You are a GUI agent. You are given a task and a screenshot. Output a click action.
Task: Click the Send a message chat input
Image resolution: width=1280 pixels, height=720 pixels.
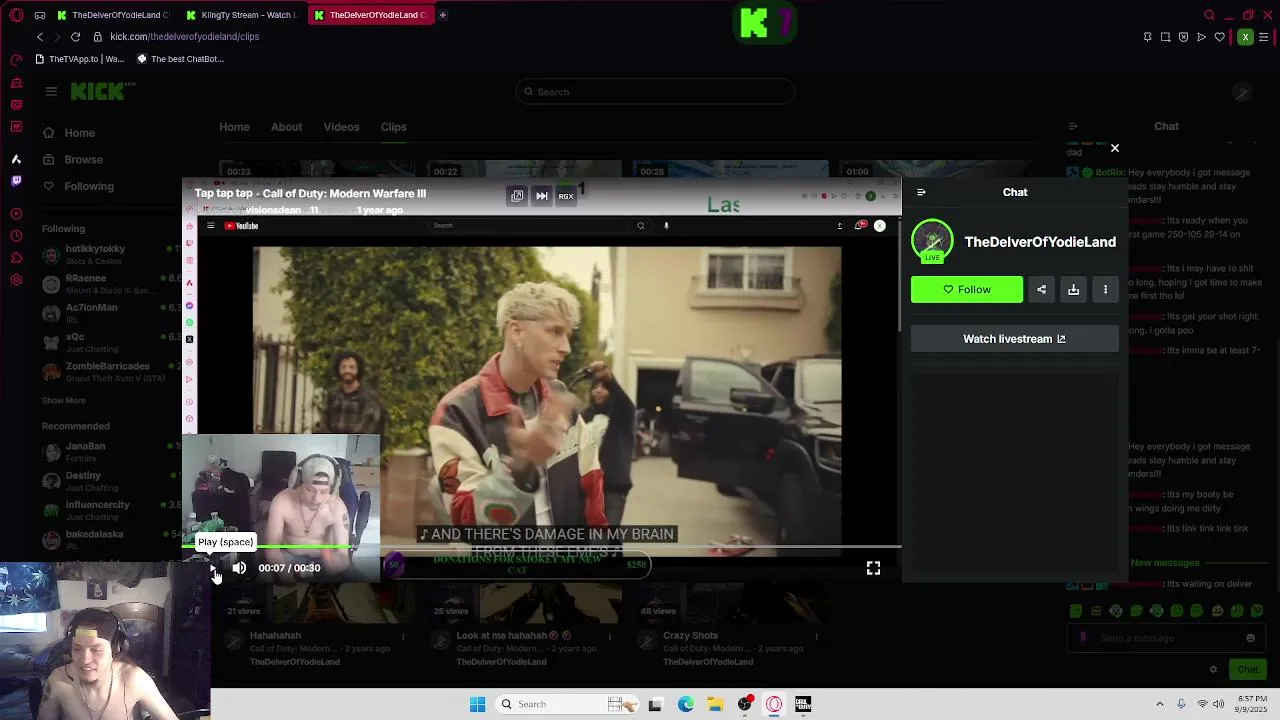tap(1166, 638)
